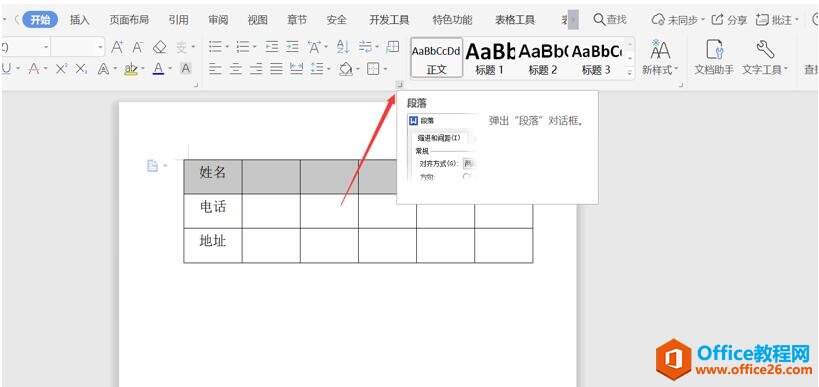Click the text effects outlined A icon

(103, 68)
